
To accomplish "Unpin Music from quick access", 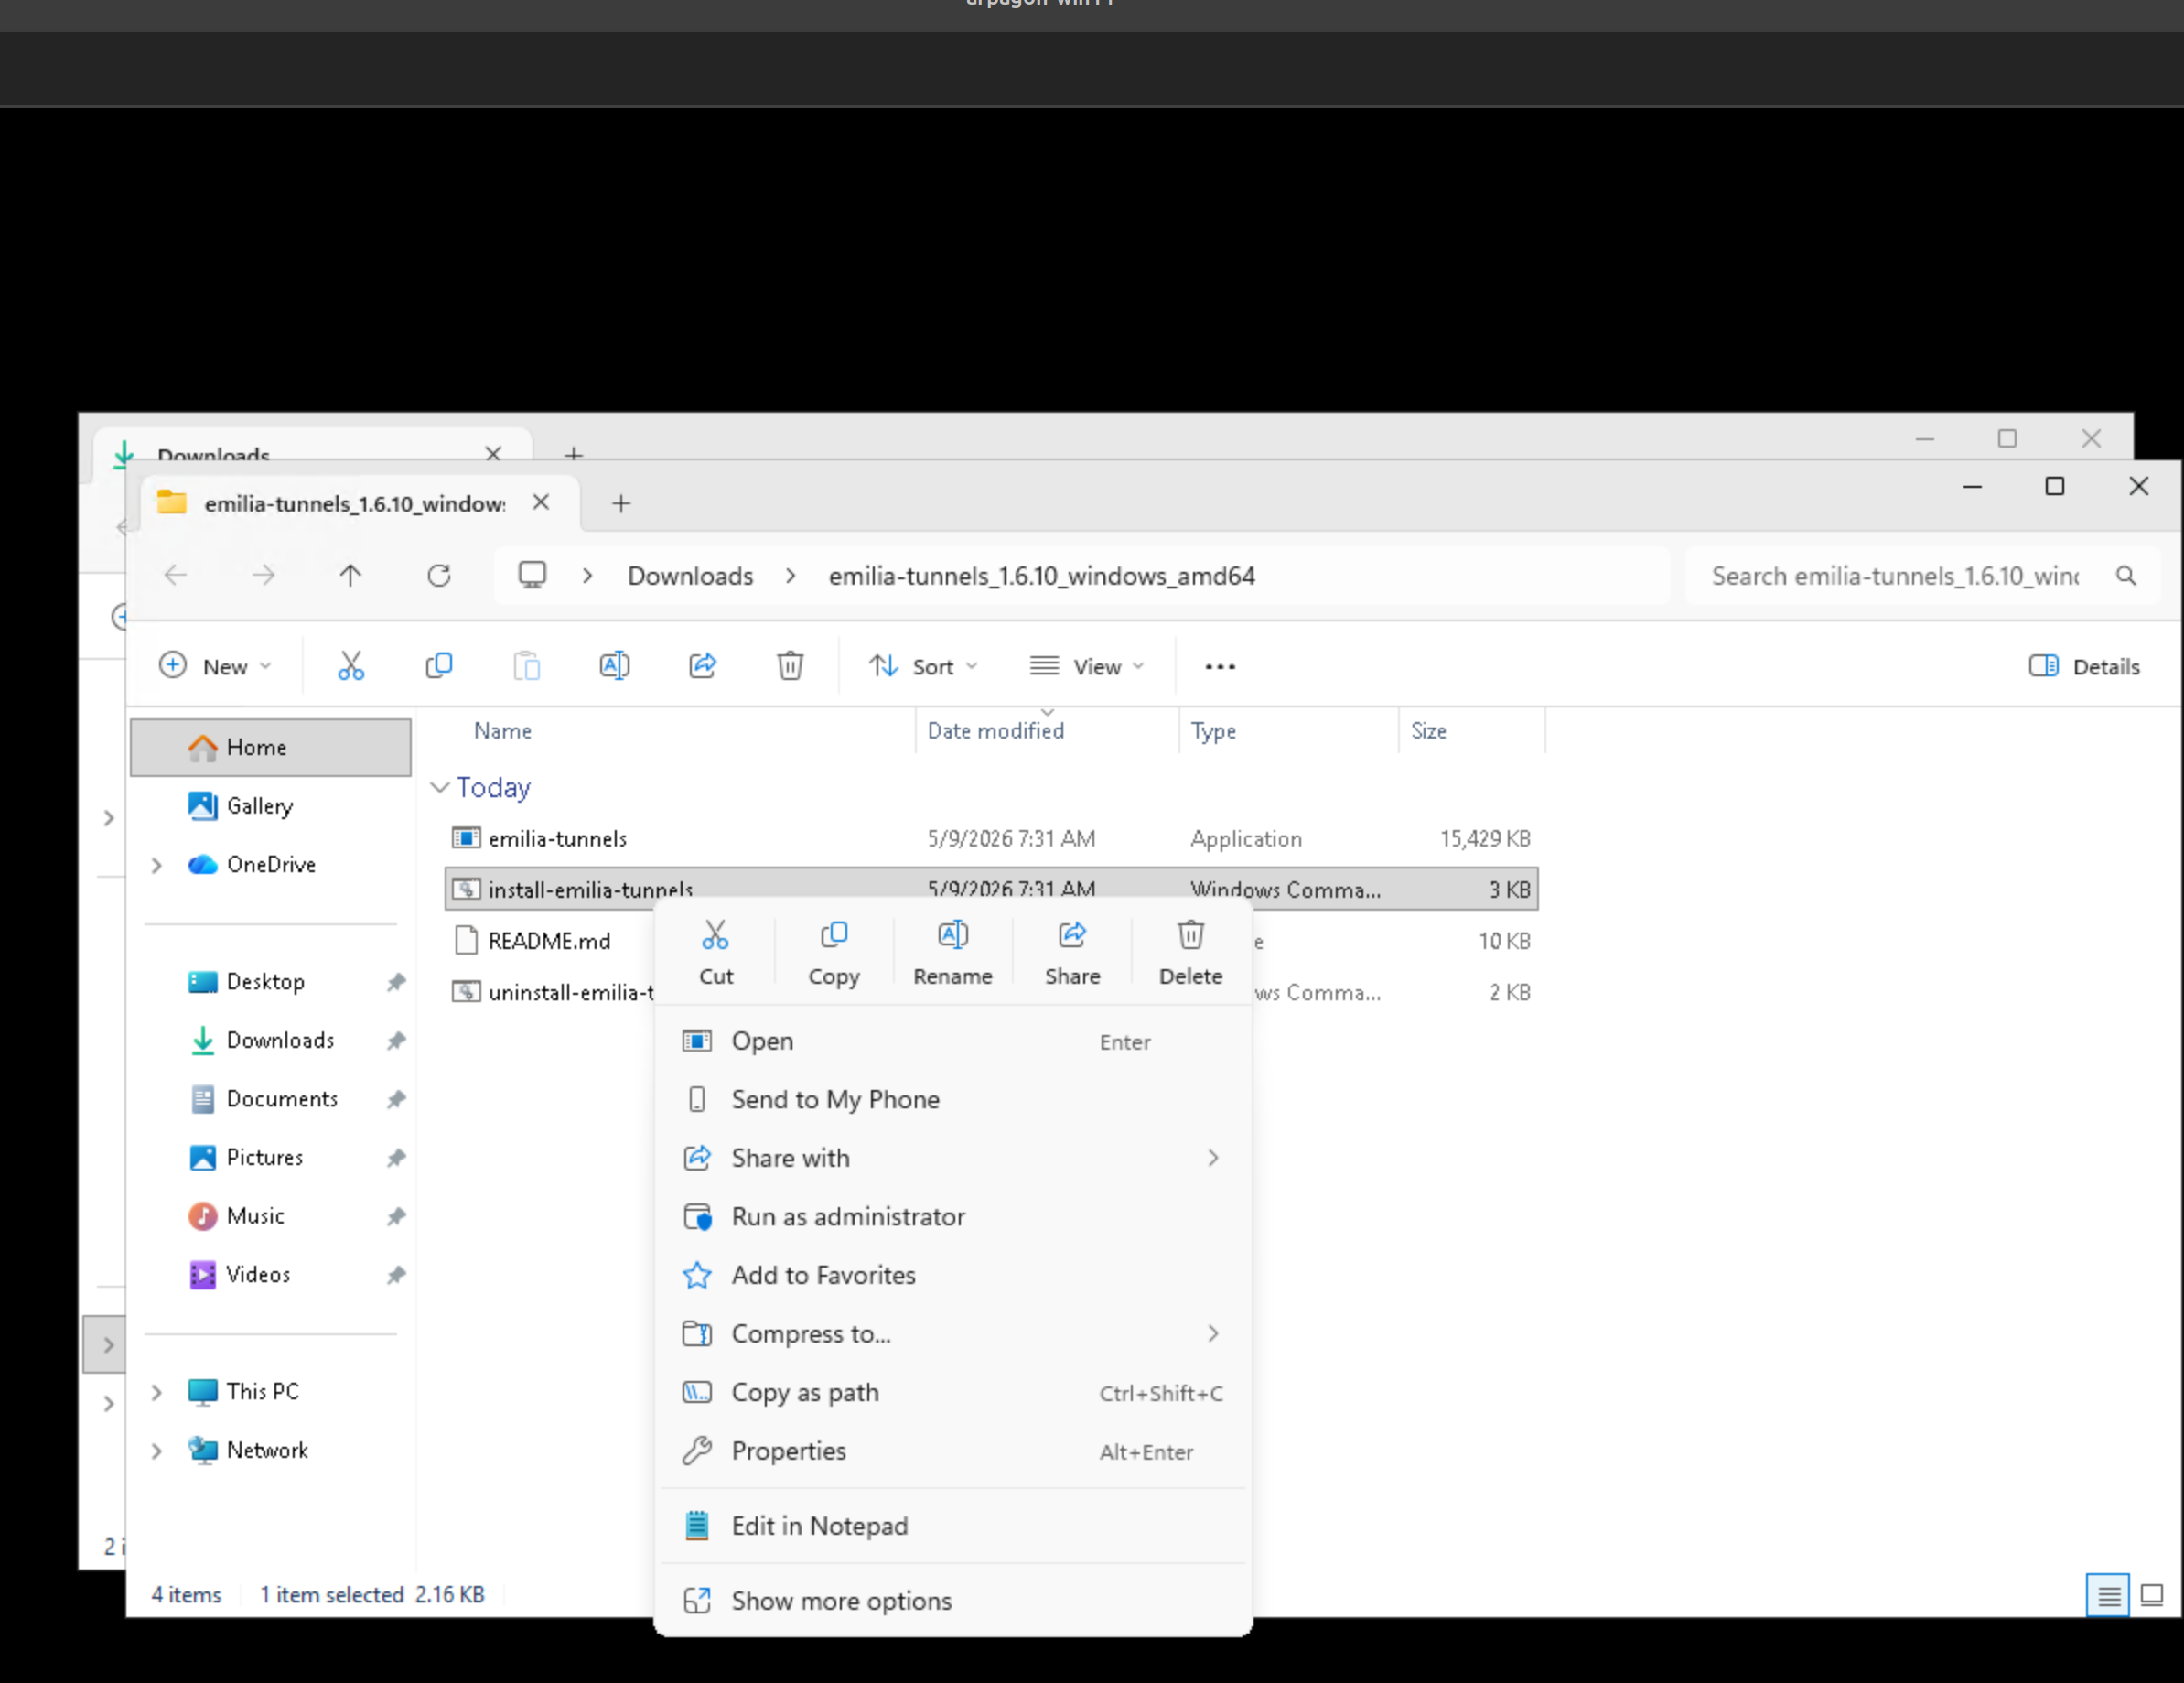I will pos(396,1216).
